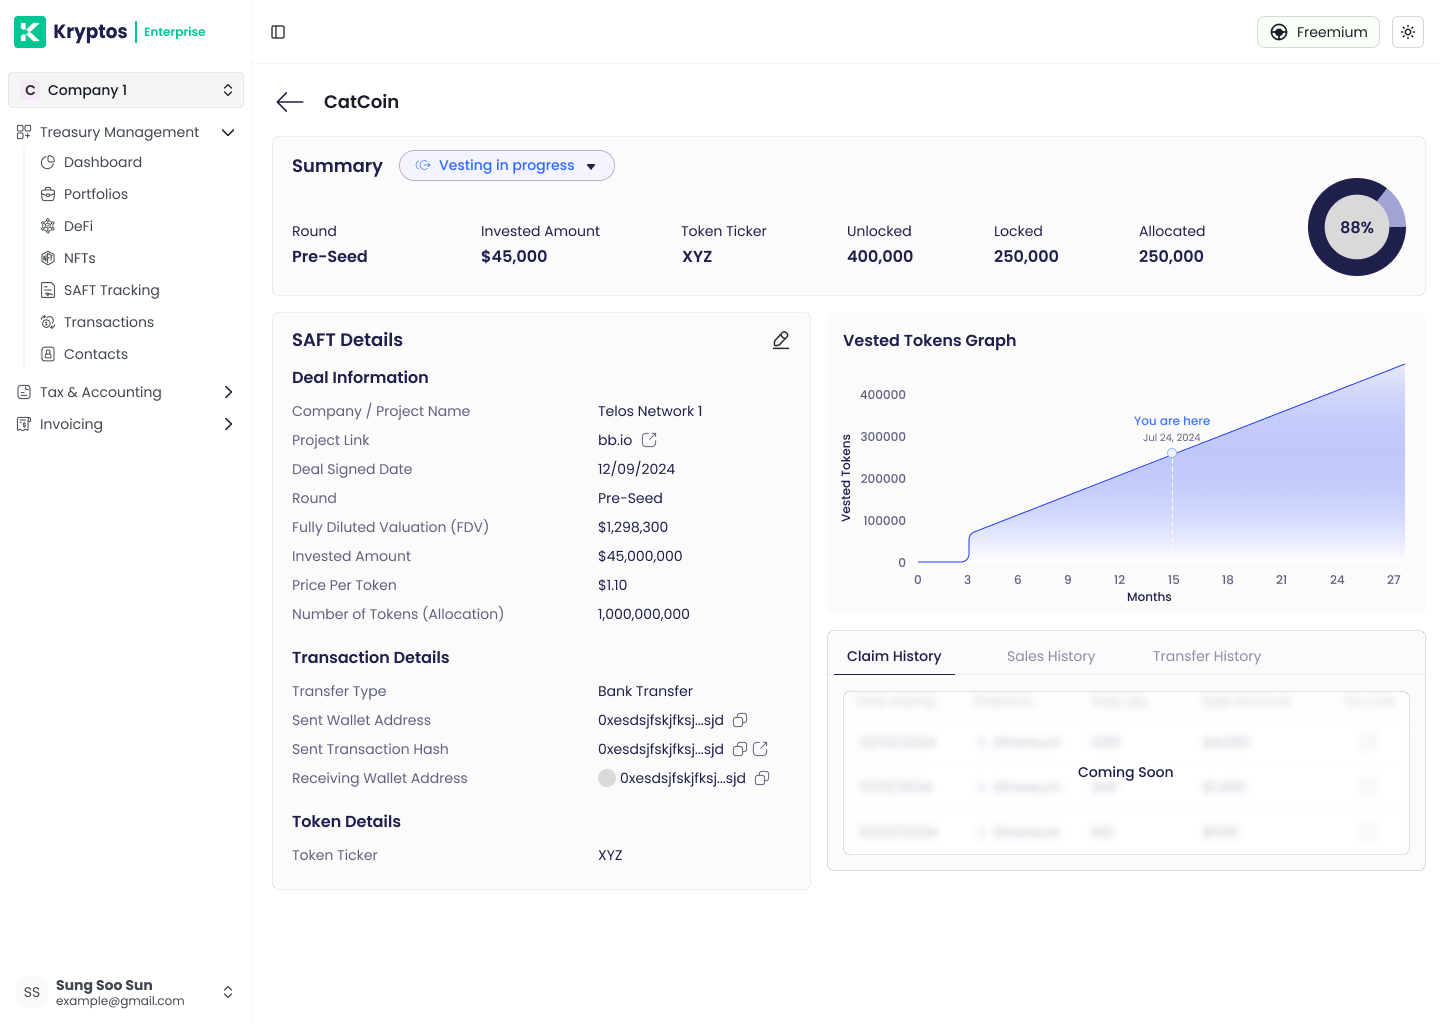1440x1024 pixels.
Task: Click the Telos Network 1 value
Action: coord(650,411)
